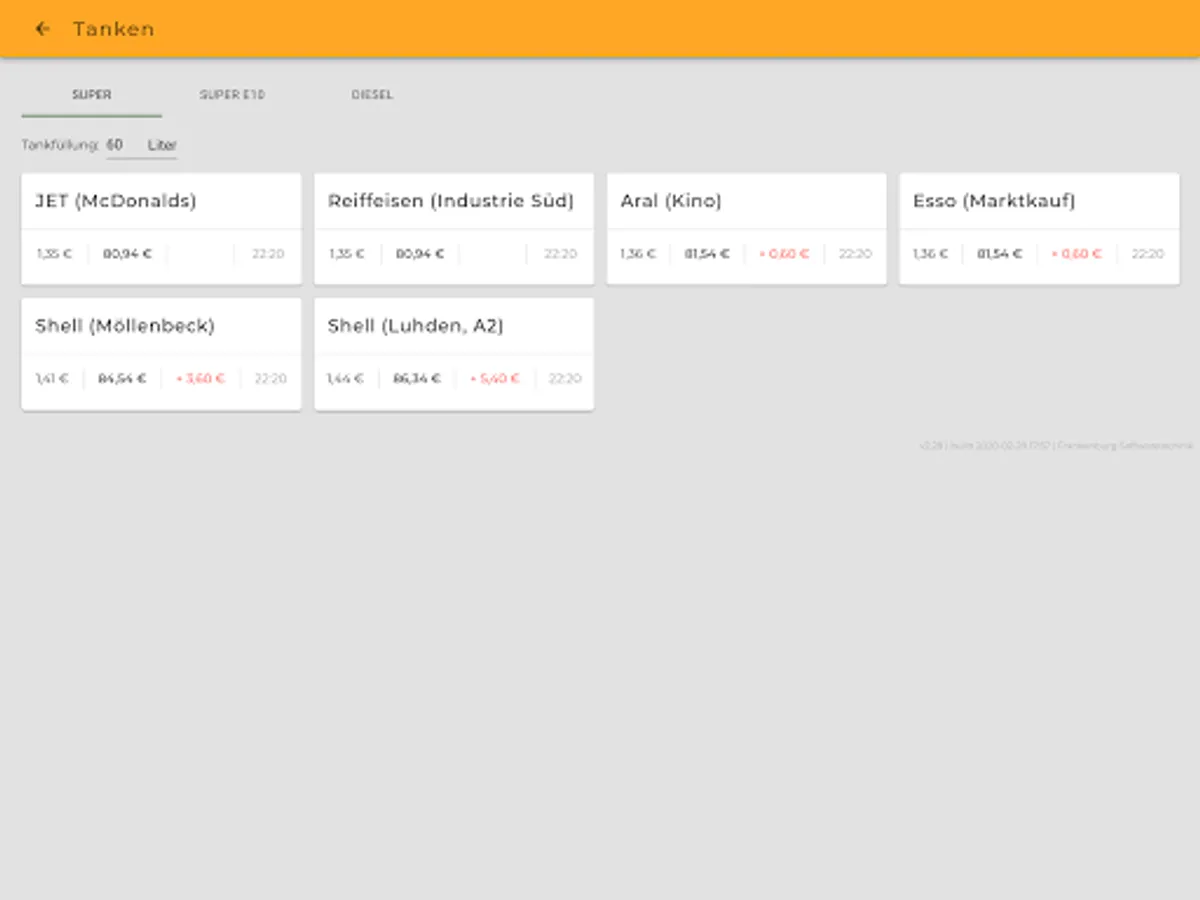Open the Shell (Luhden, A2) station card
The height and width of the screenshot is (900, 1200).
coord(454,354)
